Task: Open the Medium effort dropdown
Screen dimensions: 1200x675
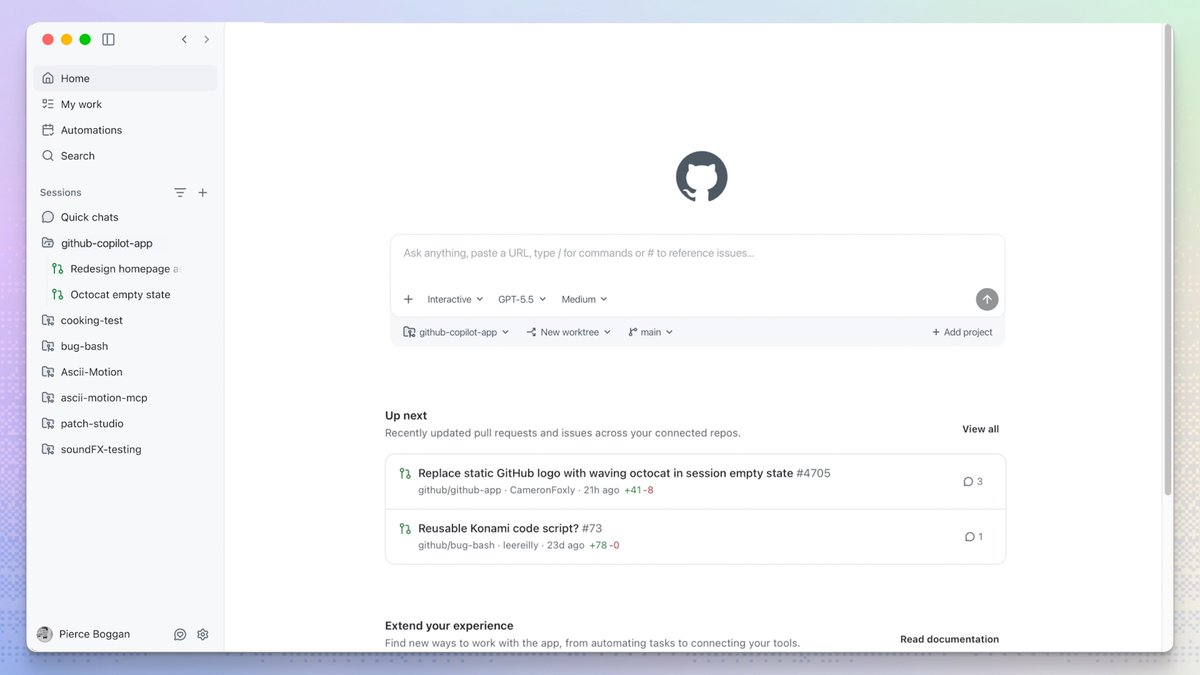Action: tap(584, 299)
